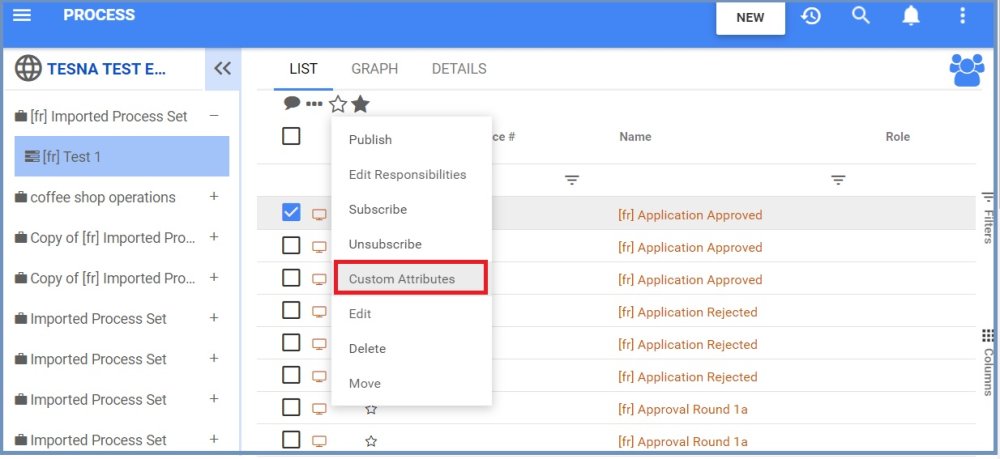
Task: Check the Approval Round 1a row checkbox
Action: (x=291, y=407)
